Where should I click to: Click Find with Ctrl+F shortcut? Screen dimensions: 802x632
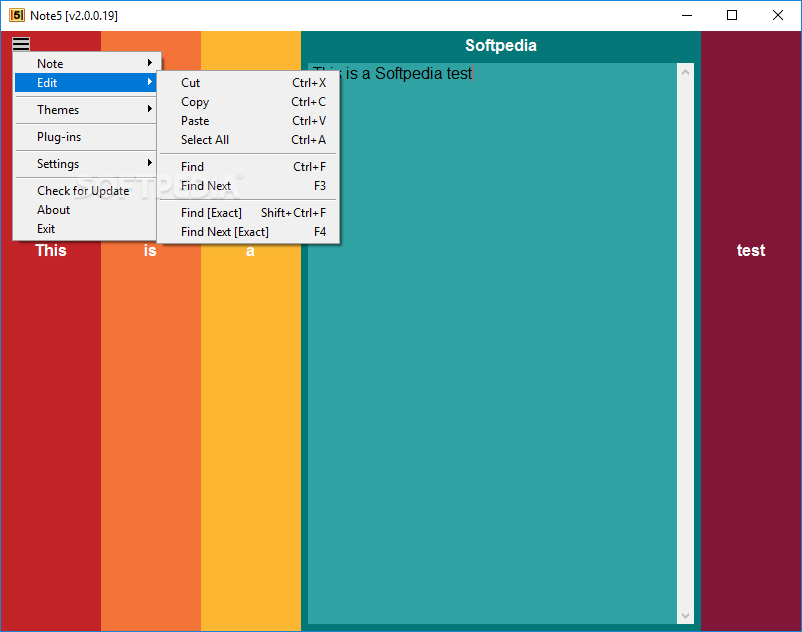248,166
